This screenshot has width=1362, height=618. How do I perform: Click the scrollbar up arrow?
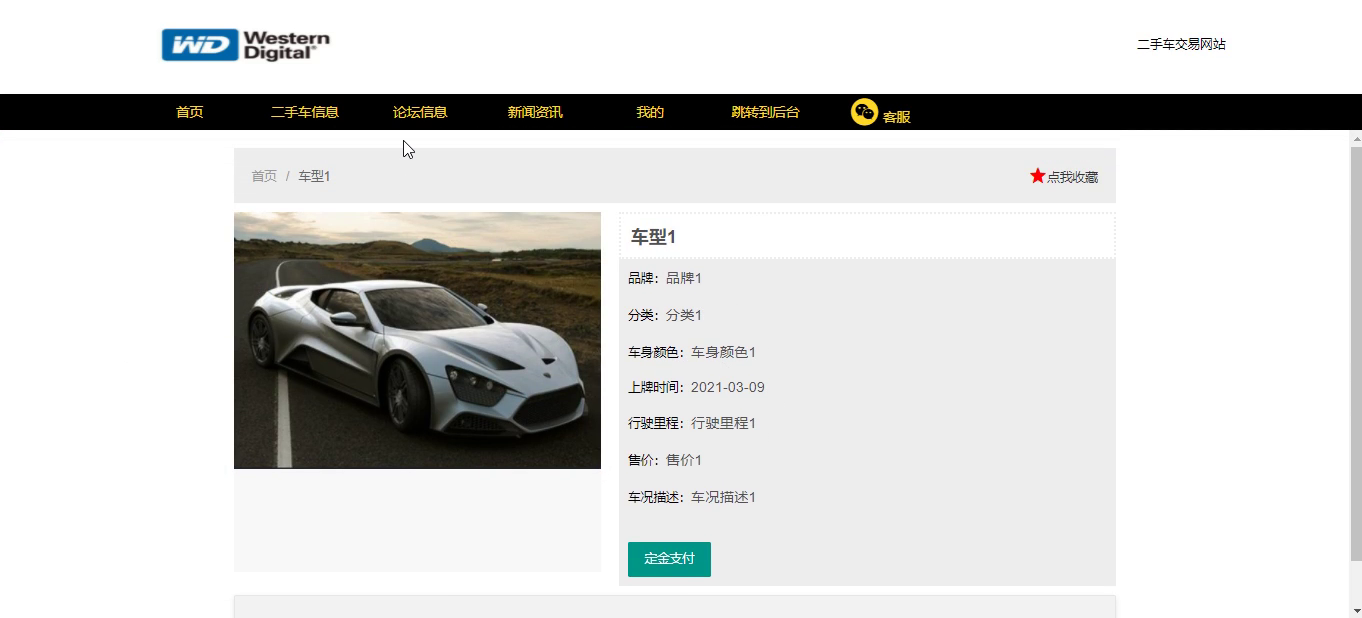pos(1356,139)
